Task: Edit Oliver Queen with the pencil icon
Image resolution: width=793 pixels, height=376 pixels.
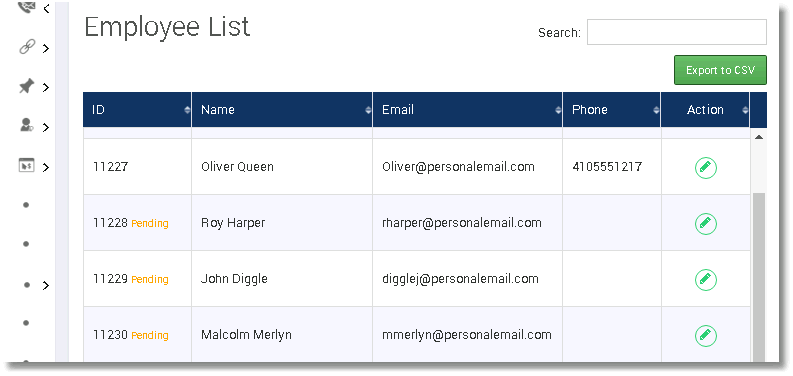Action: pyautogui.click(x=706, y=168)
